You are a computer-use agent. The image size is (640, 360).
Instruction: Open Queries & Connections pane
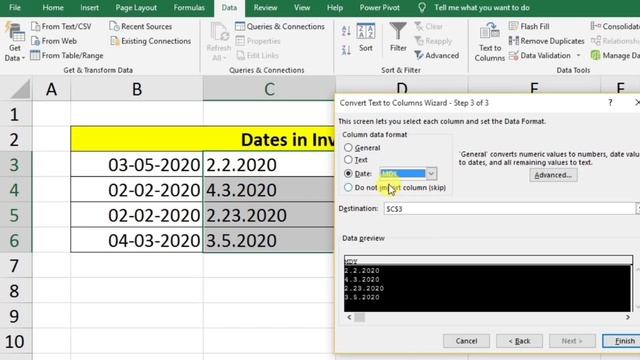[x=280, y=27]
